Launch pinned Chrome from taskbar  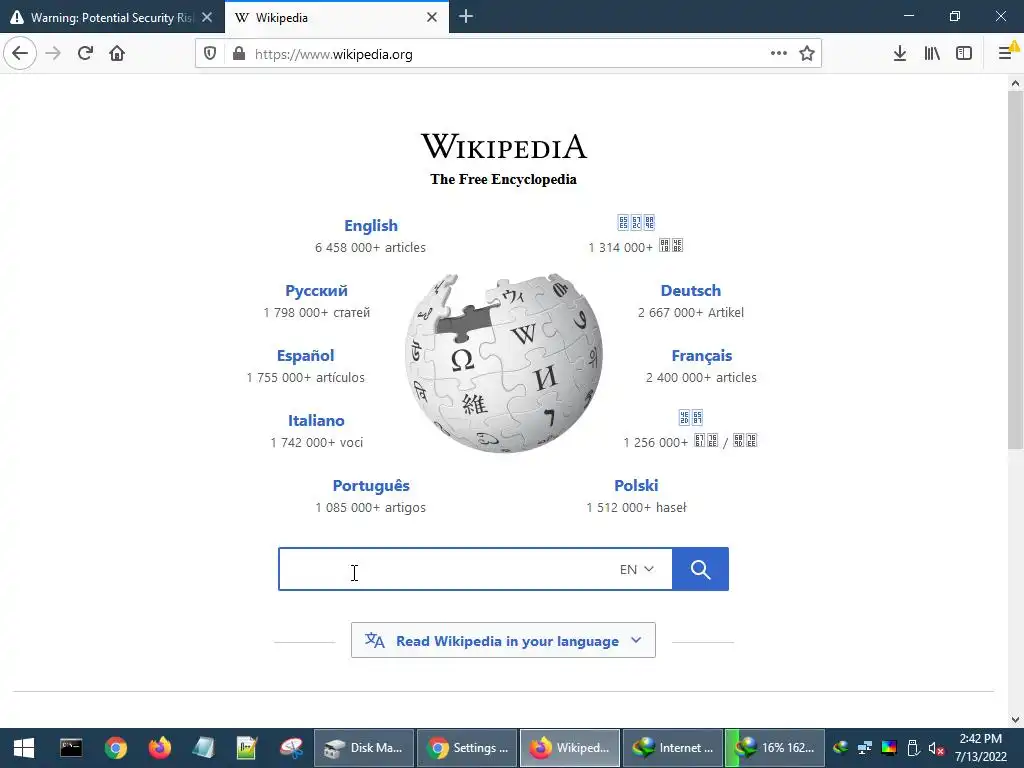pyautogui.click(x=116, y=748)
